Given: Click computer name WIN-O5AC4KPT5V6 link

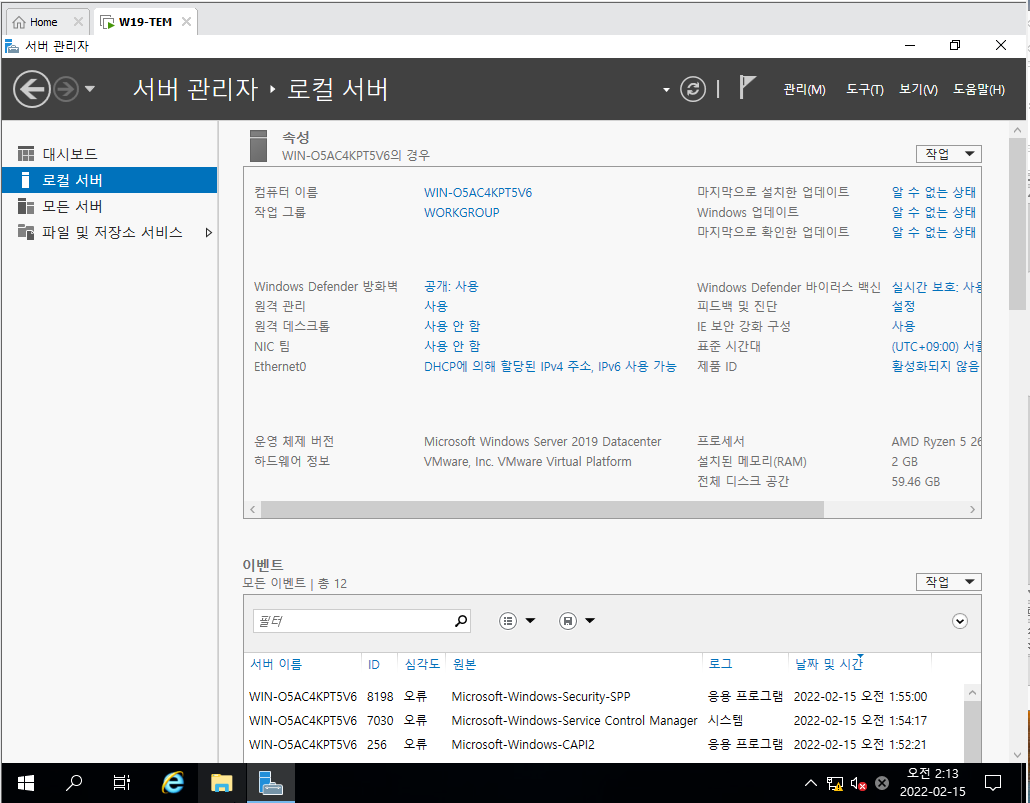Looking at the screenshot, I should click(478, 193).
